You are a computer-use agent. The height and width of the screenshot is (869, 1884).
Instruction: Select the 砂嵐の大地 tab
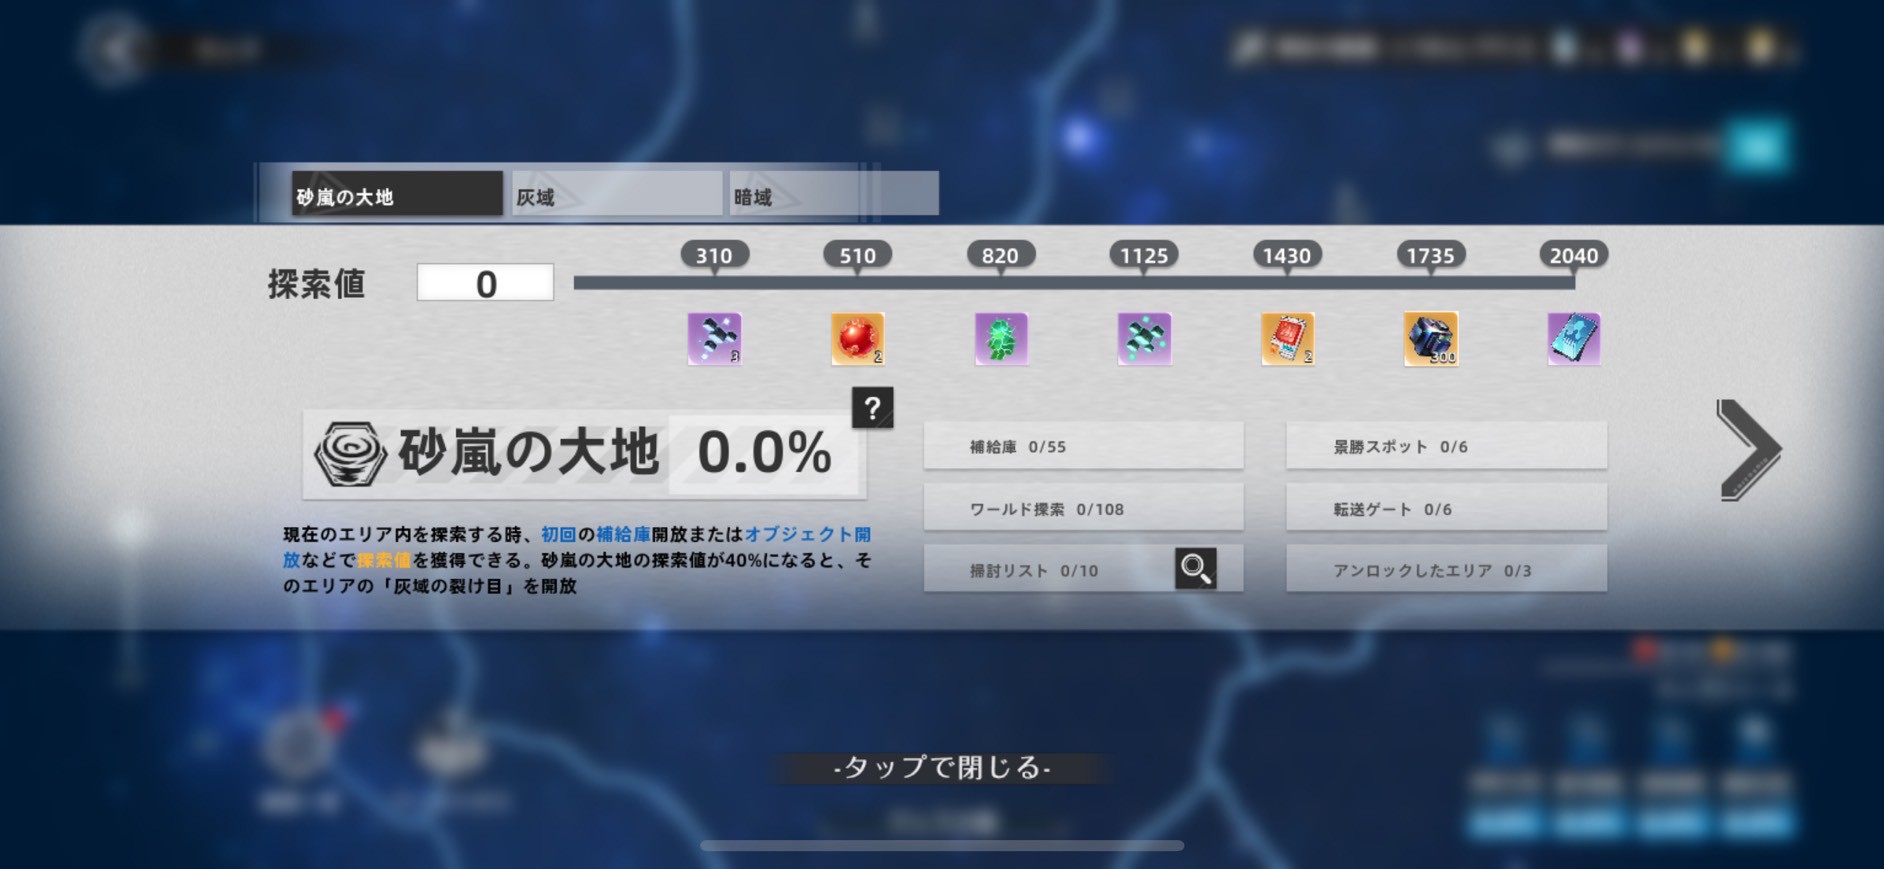[397, 194]
